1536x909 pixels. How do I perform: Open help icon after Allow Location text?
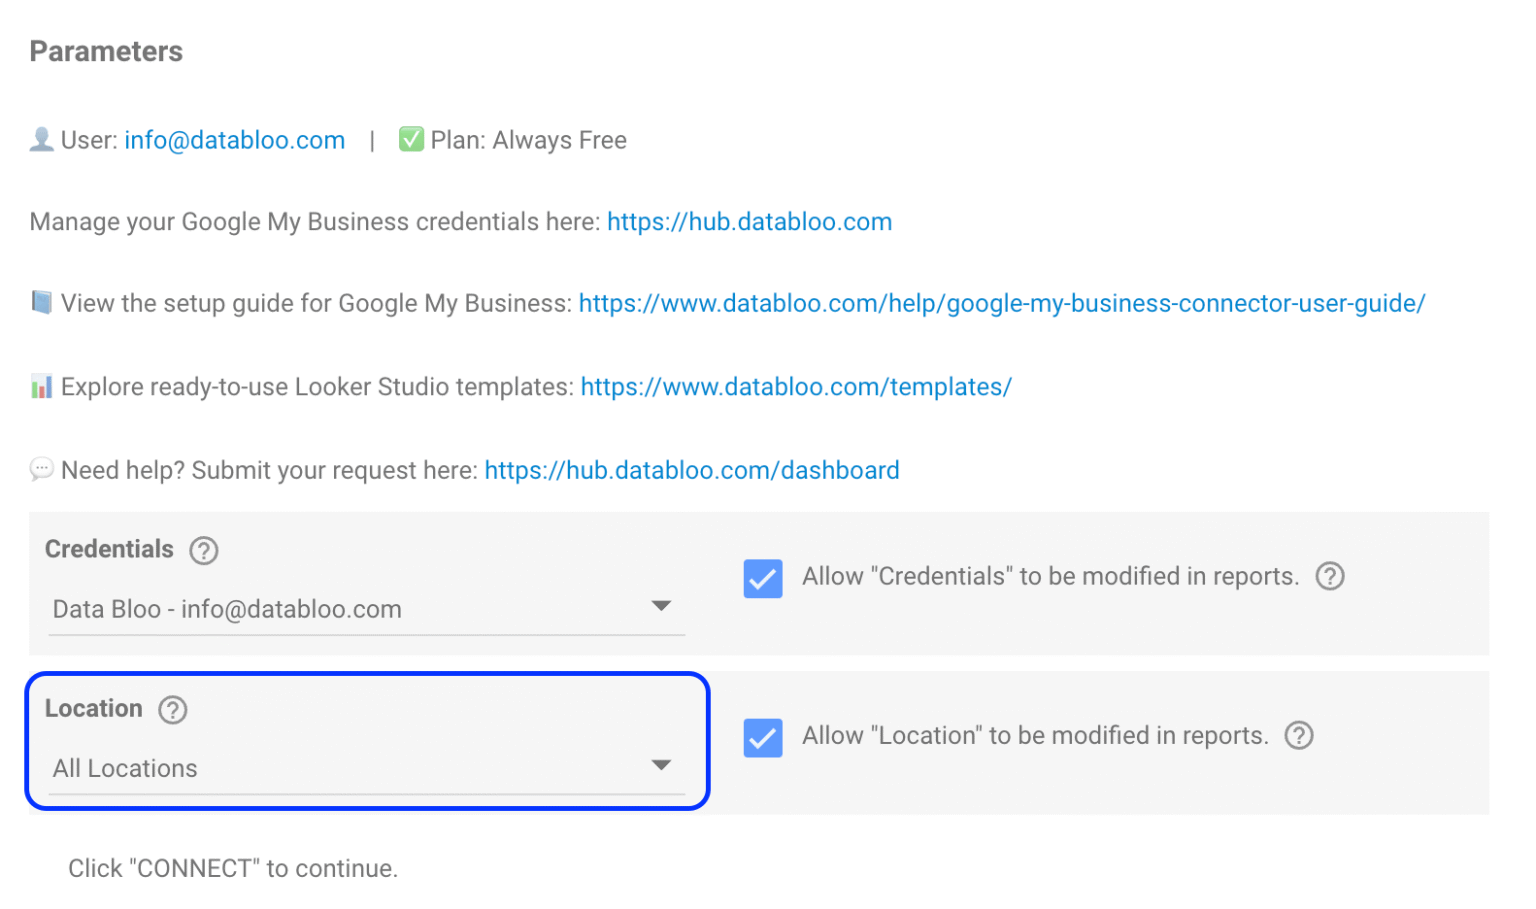click(x=1299, y=736)
